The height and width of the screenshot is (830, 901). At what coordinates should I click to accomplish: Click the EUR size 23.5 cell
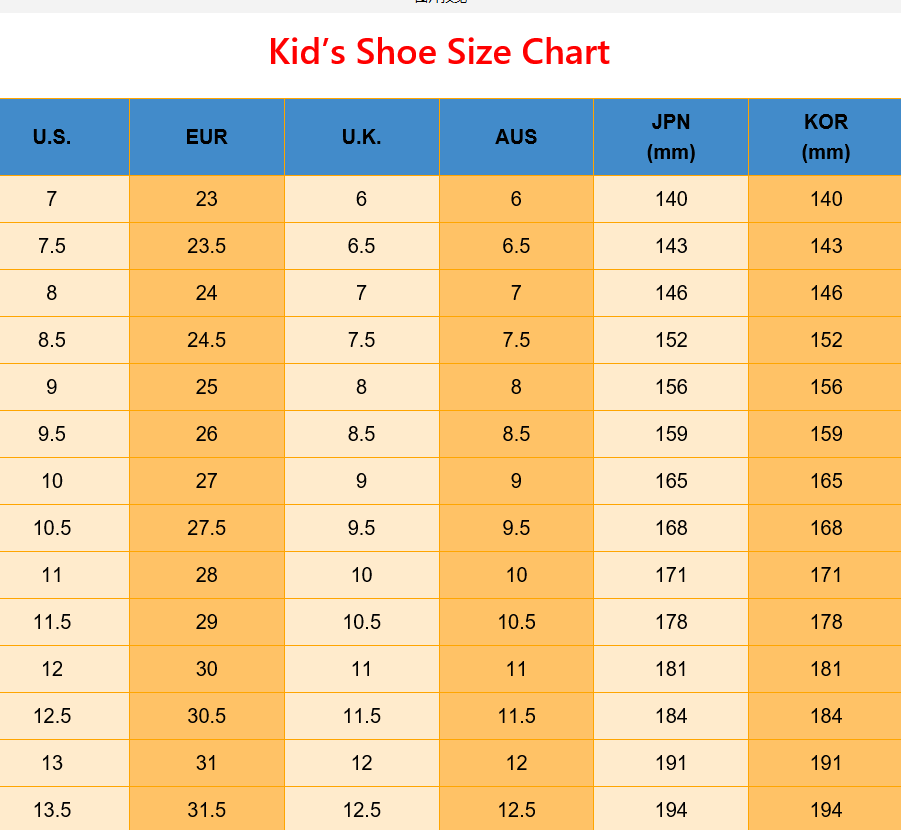pos(207,246)
